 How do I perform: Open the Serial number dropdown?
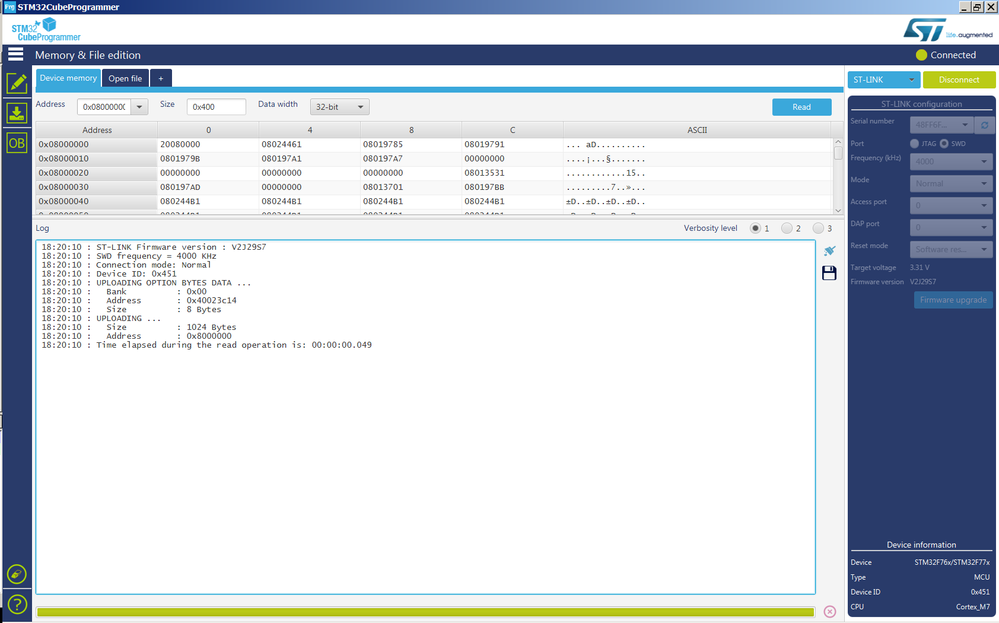coord(941,125)
